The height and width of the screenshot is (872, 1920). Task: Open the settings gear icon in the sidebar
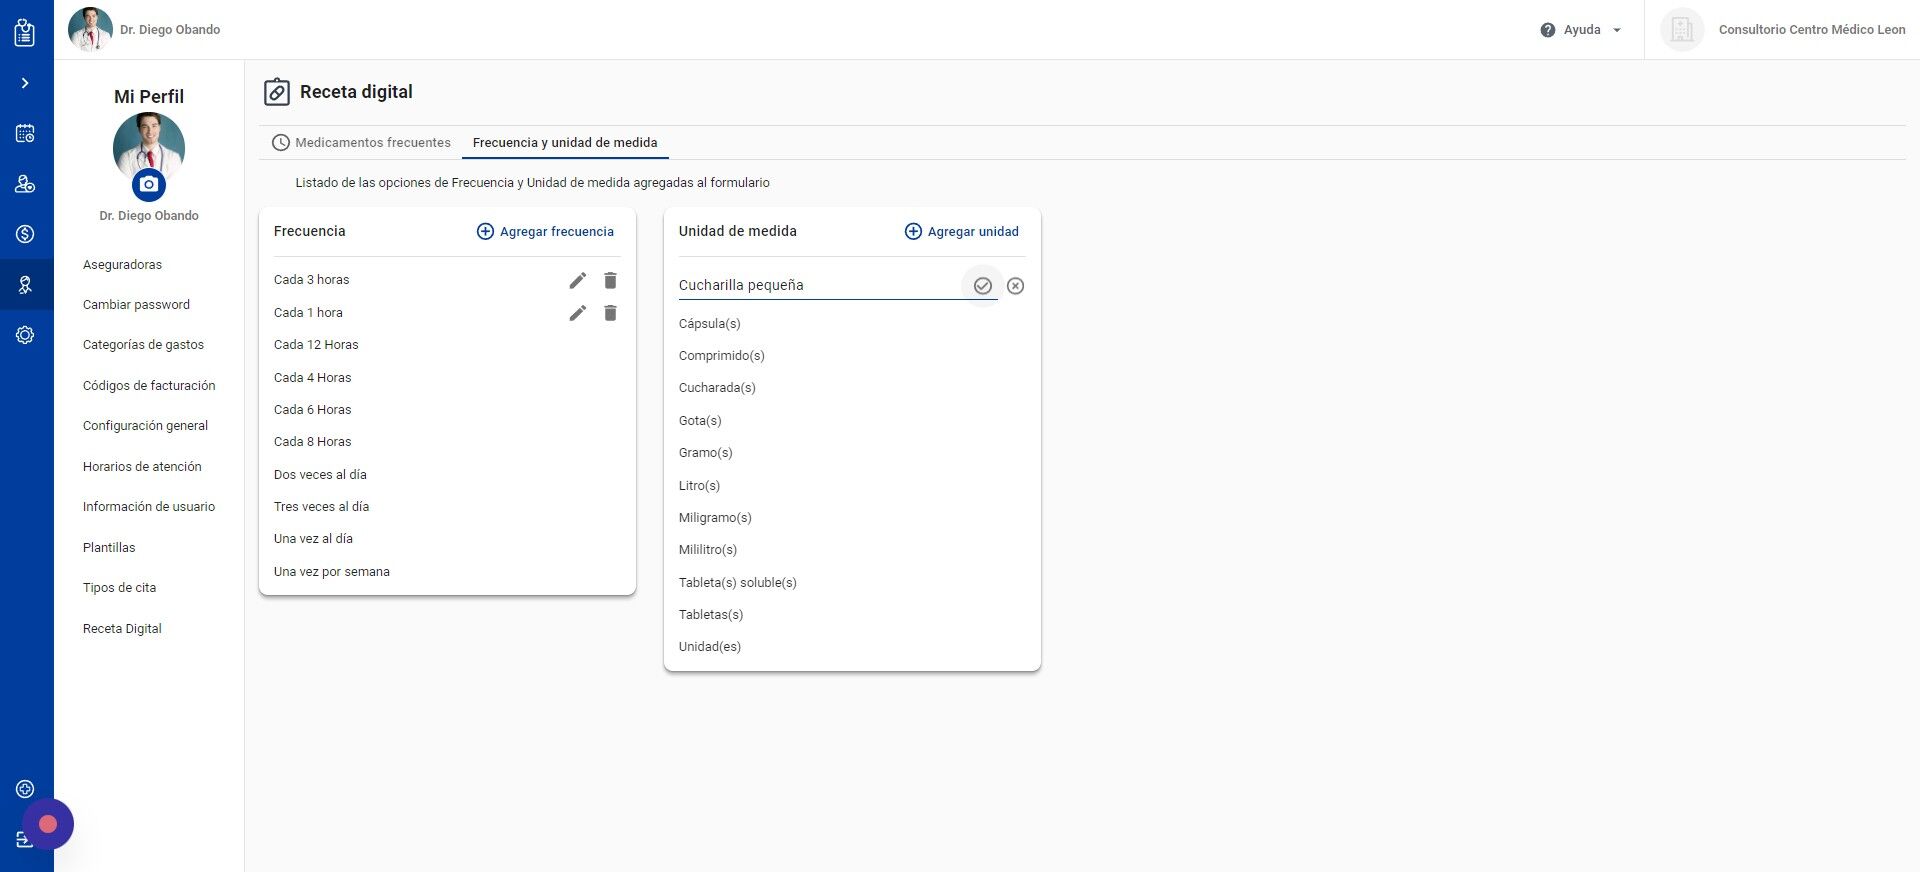coord(25,335)
